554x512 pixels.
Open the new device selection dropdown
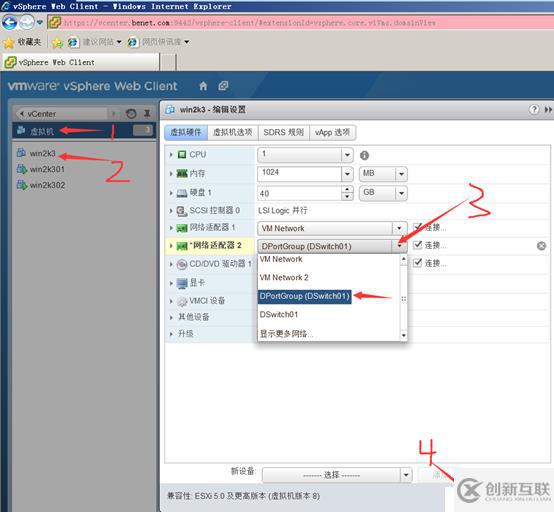(337, 475)
